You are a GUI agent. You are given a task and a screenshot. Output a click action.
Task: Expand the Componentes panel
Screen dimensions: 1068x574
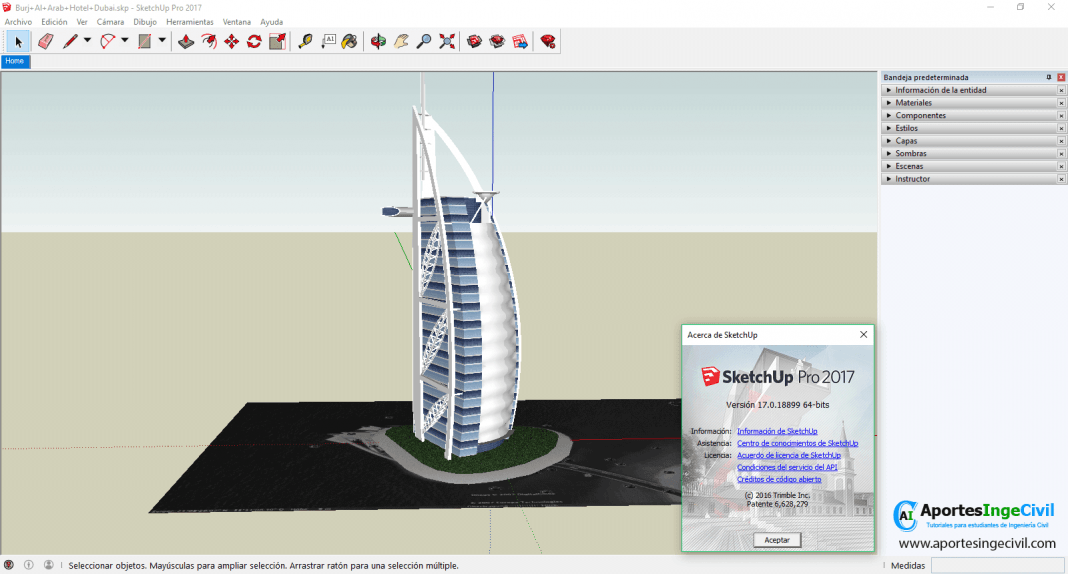(973, 115)
